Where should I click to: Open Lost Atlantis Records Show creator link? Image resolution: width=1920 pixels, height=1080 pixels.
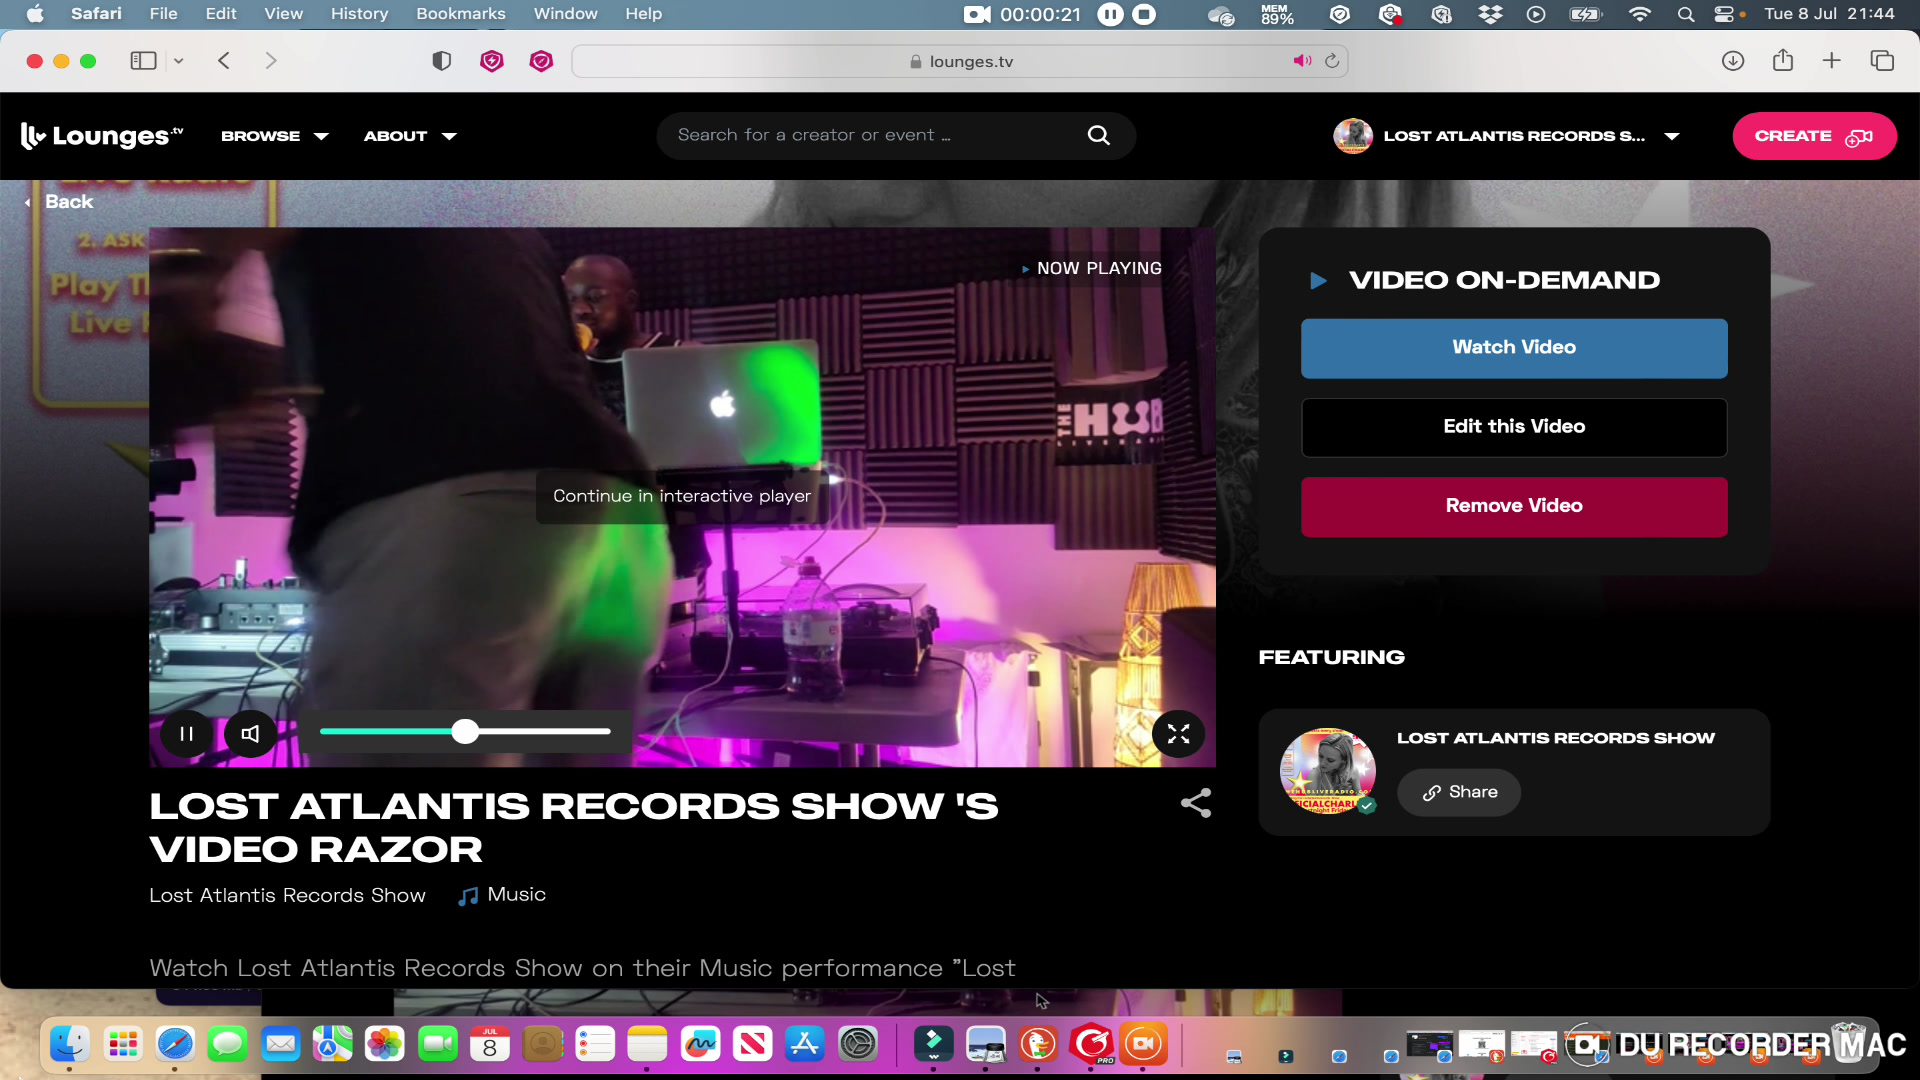coord(287,895)
